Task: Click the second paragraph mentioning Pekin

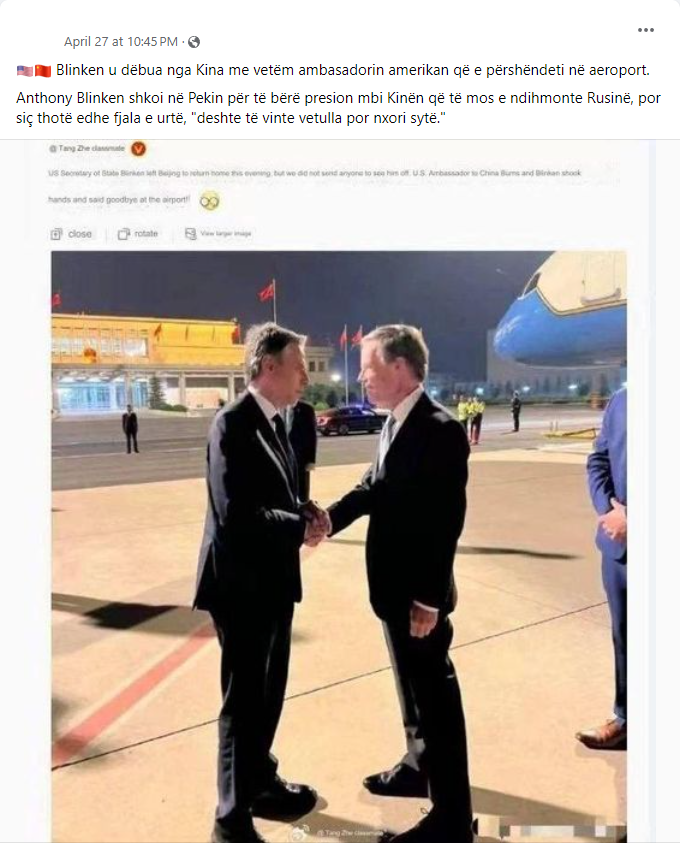Action: coord(338,108)
